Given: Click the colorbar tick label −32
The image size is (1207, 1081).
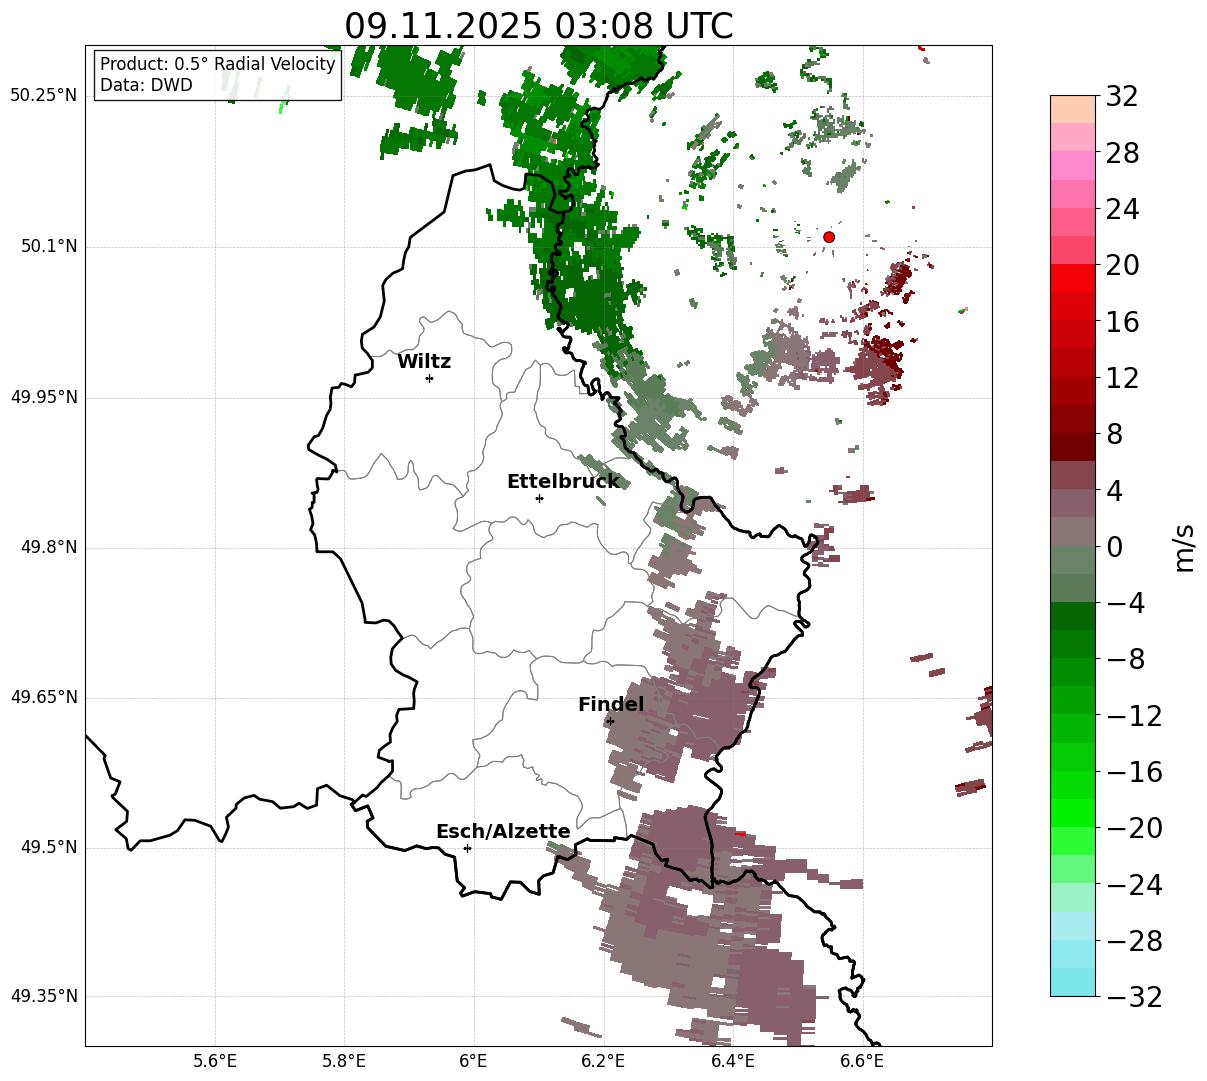Looking at the screenshot, I should pyautogui.click(x=1134, y=996).
